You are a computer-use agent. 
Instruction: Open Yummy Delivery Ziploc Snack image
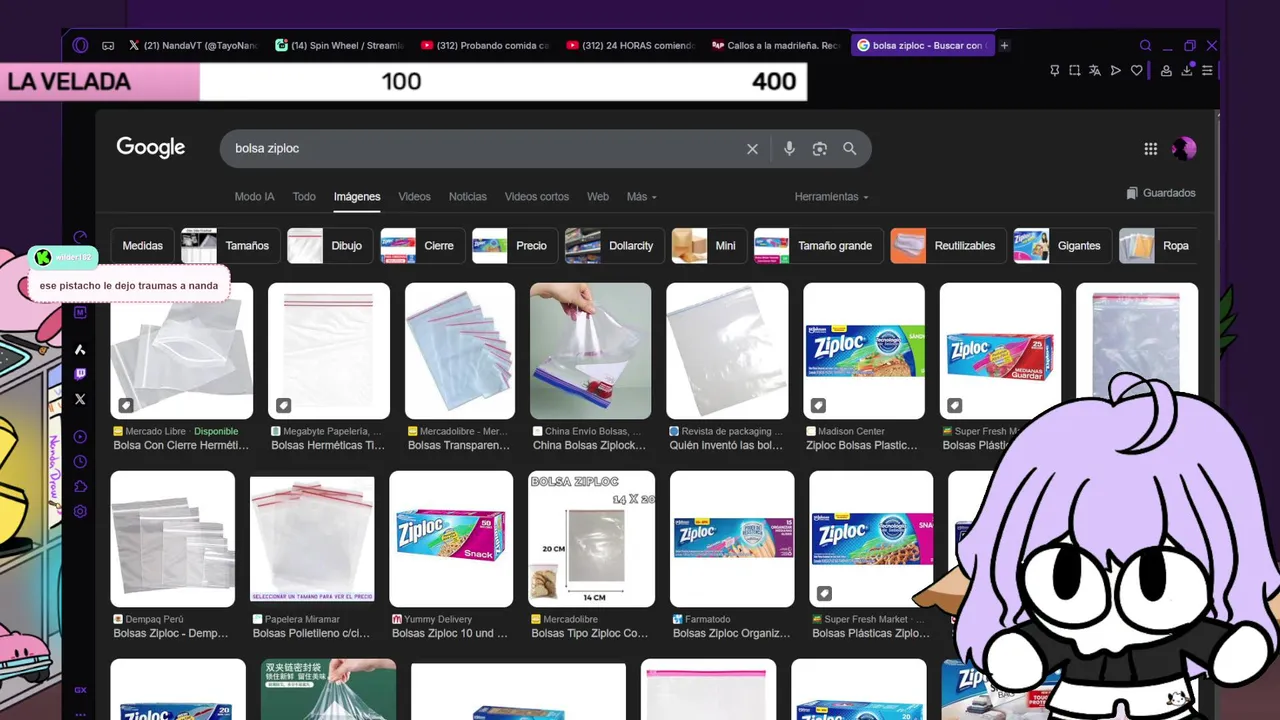click(x=451, y=539)
